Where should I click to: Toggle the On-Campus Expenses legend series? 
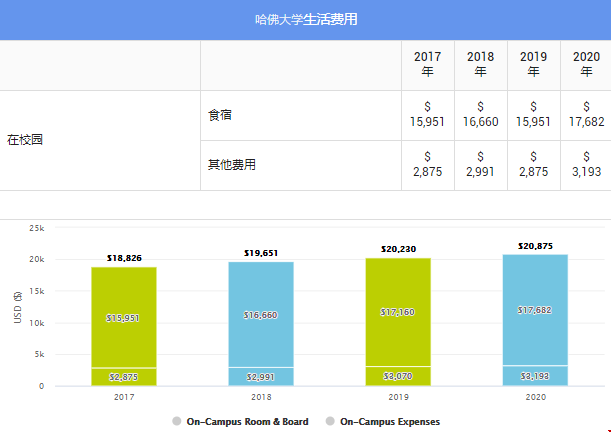point(383,421)
